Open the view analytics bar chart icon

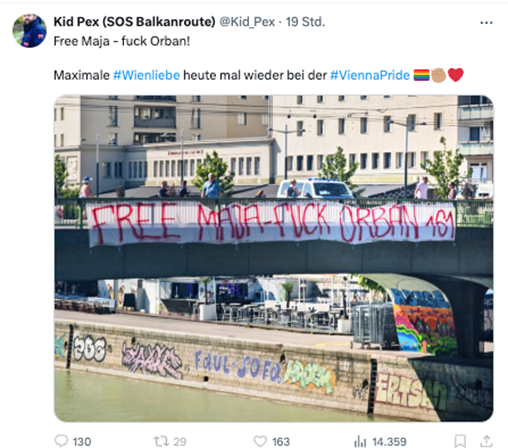tap(360, 441)
